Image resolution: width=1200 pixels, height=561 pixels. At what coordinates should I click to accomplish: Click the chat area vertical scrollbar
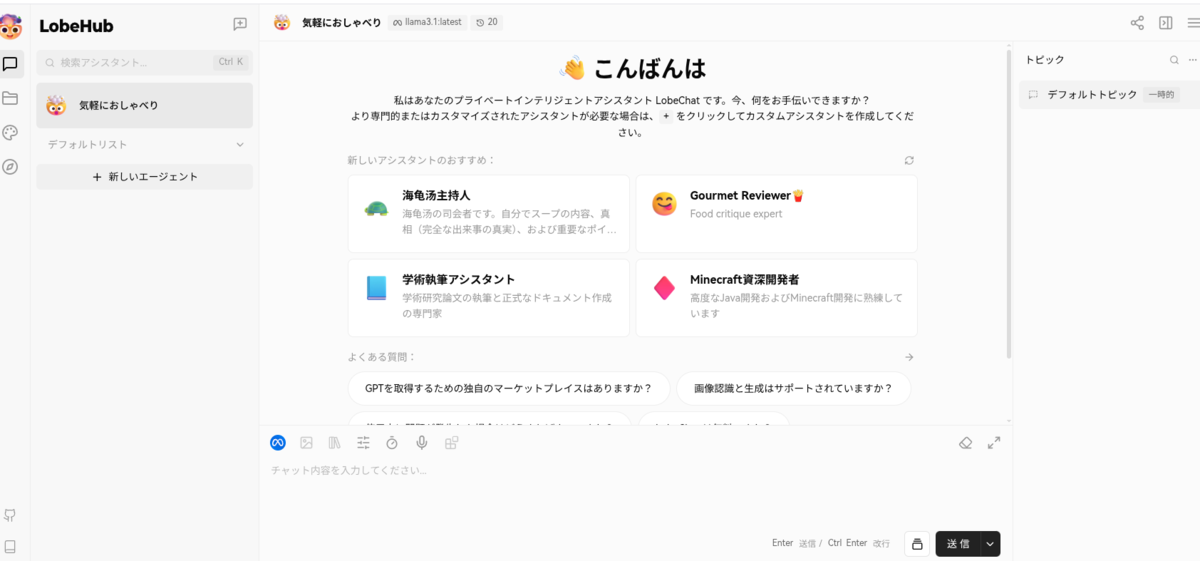coord(1008,205)
